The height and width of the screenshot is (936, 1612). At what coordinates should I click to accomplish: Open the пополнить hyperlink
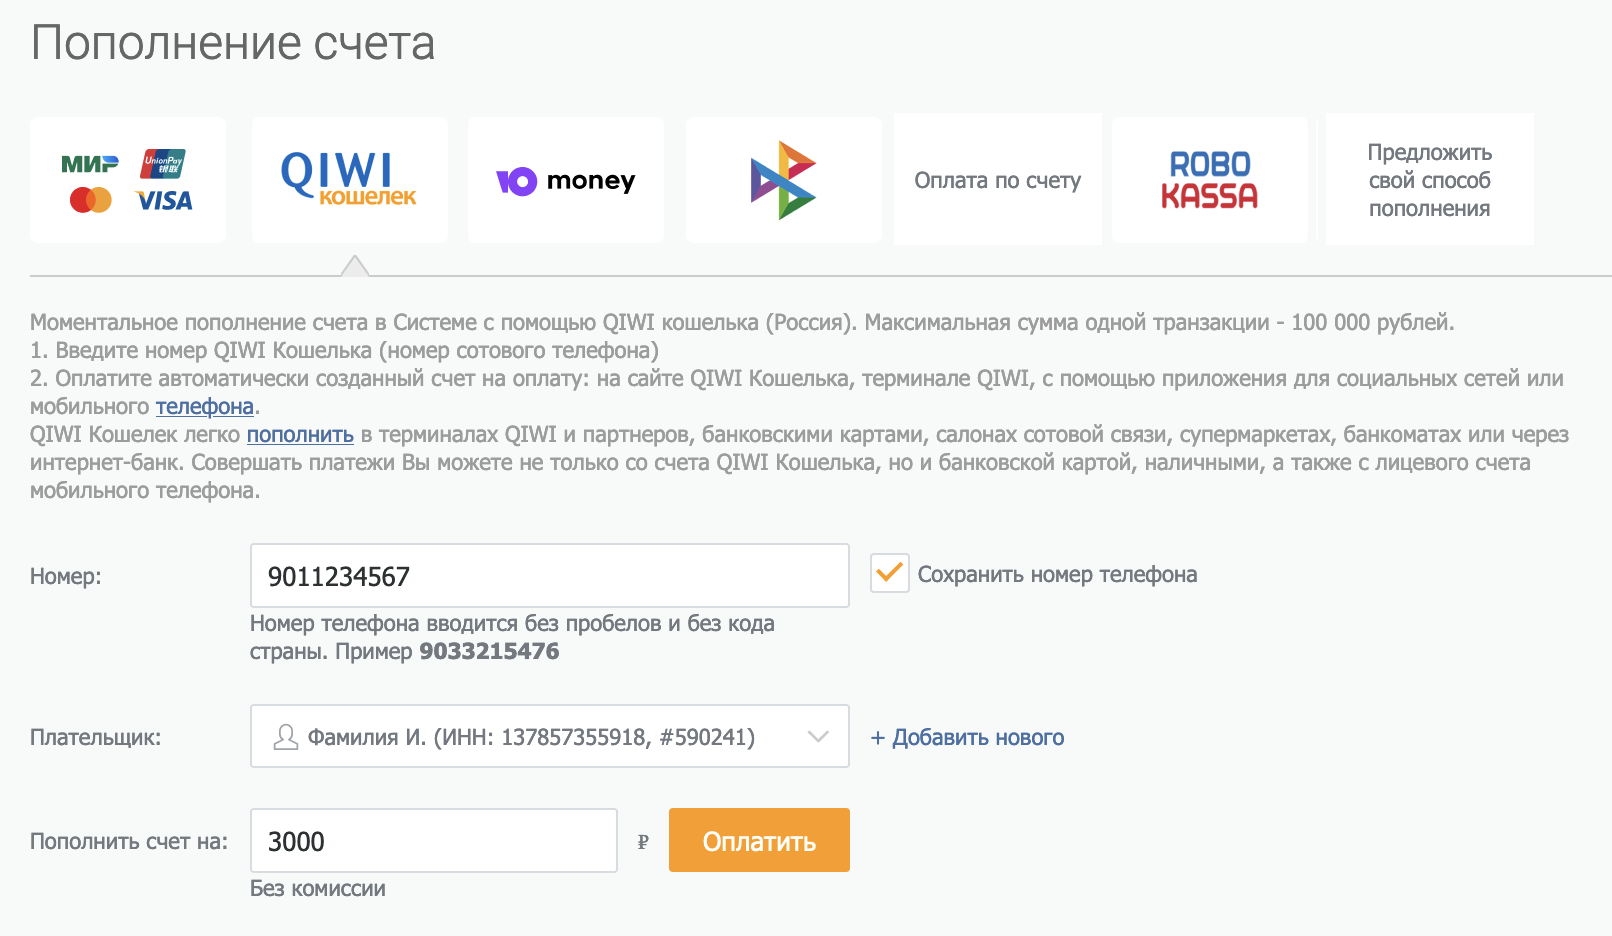pos(300,435)
